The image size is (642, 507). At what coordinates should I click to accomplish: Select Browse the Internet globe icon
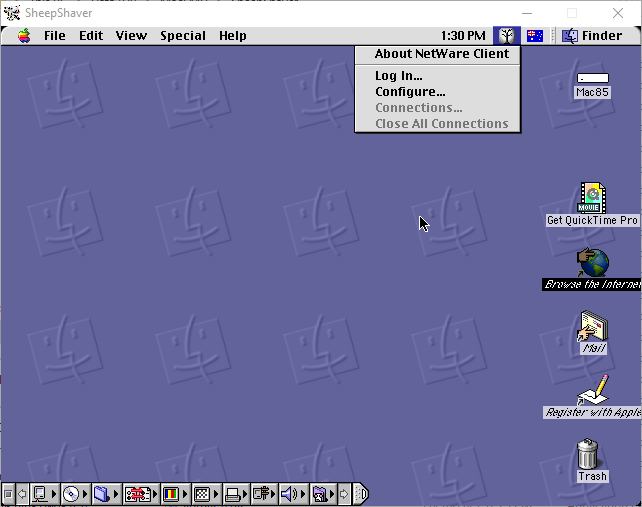tap(593, 262)
